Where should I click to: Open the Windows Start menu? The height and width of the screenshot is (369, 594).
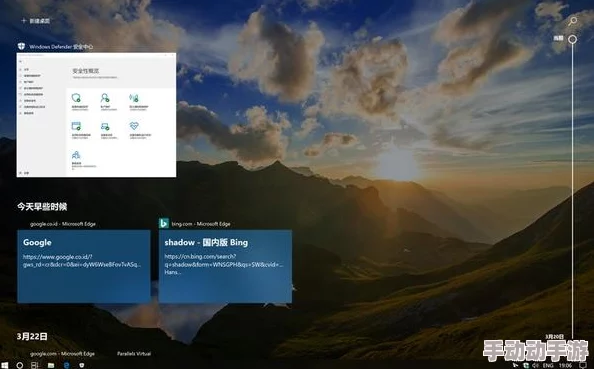[x=5, y=365]
